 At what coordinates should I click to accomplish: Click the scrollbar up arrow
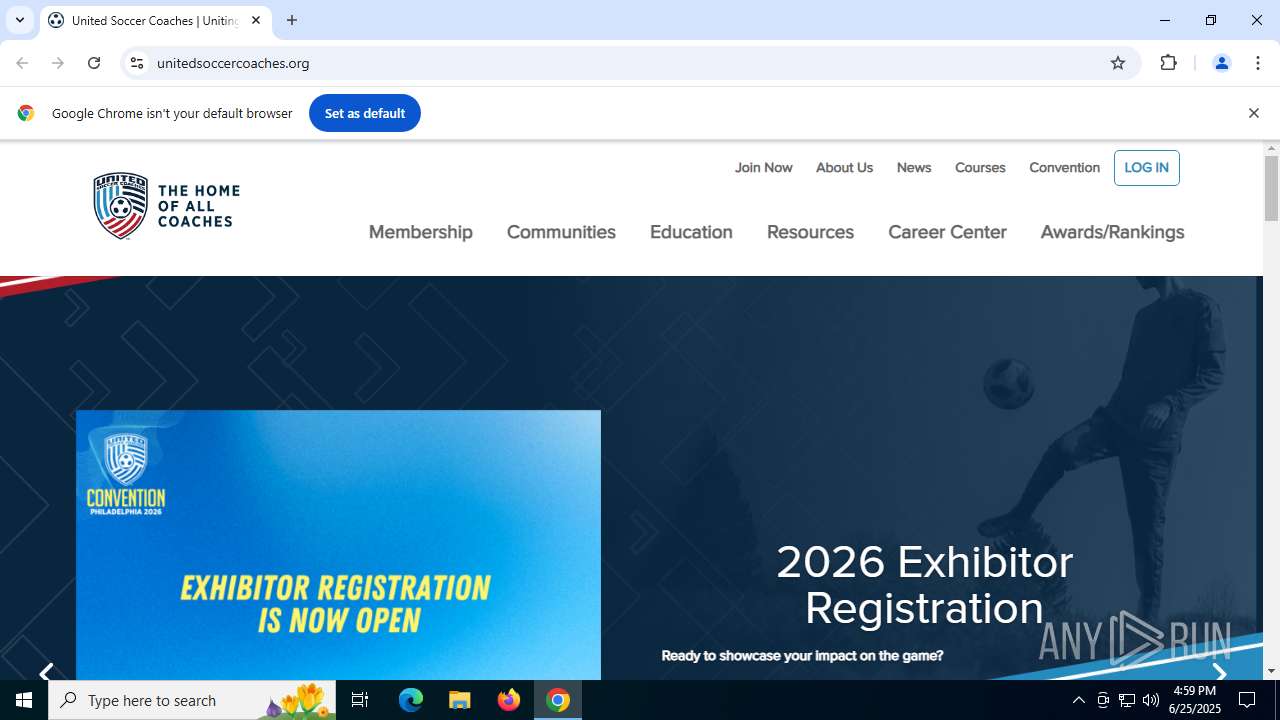pos(1271,148)
